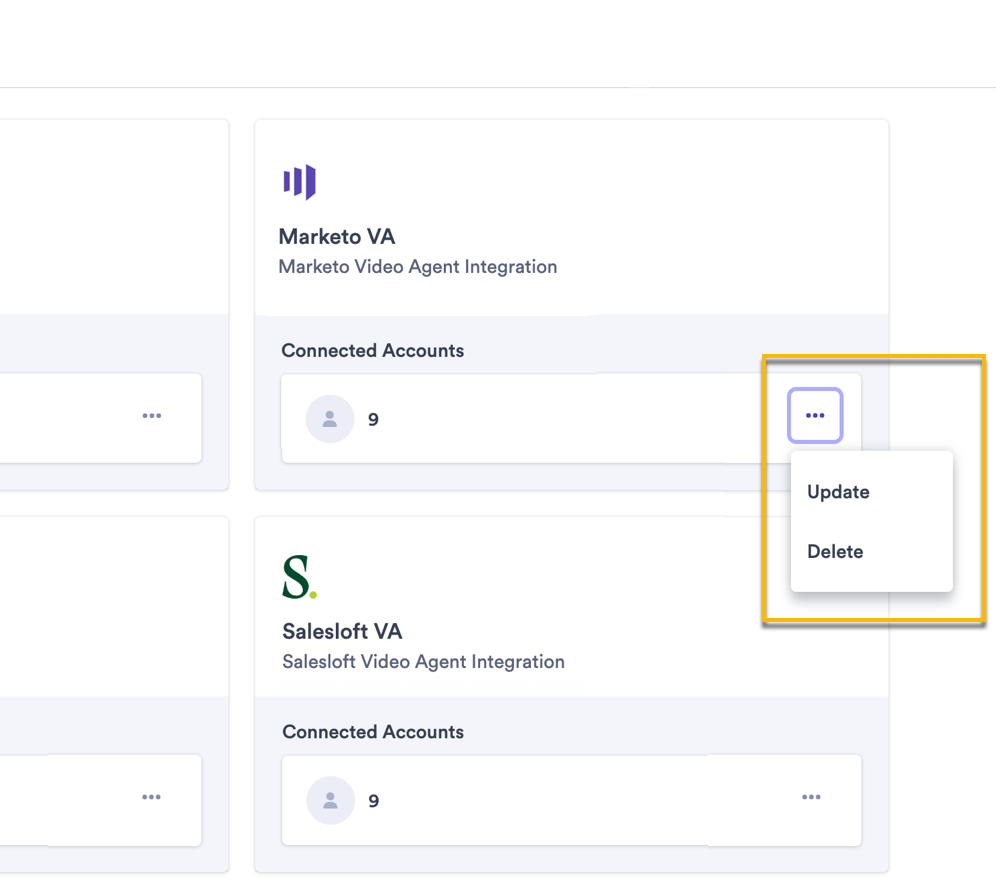
Task: Click Salesloft Video Agent Integration description
Action: [423, 661]
